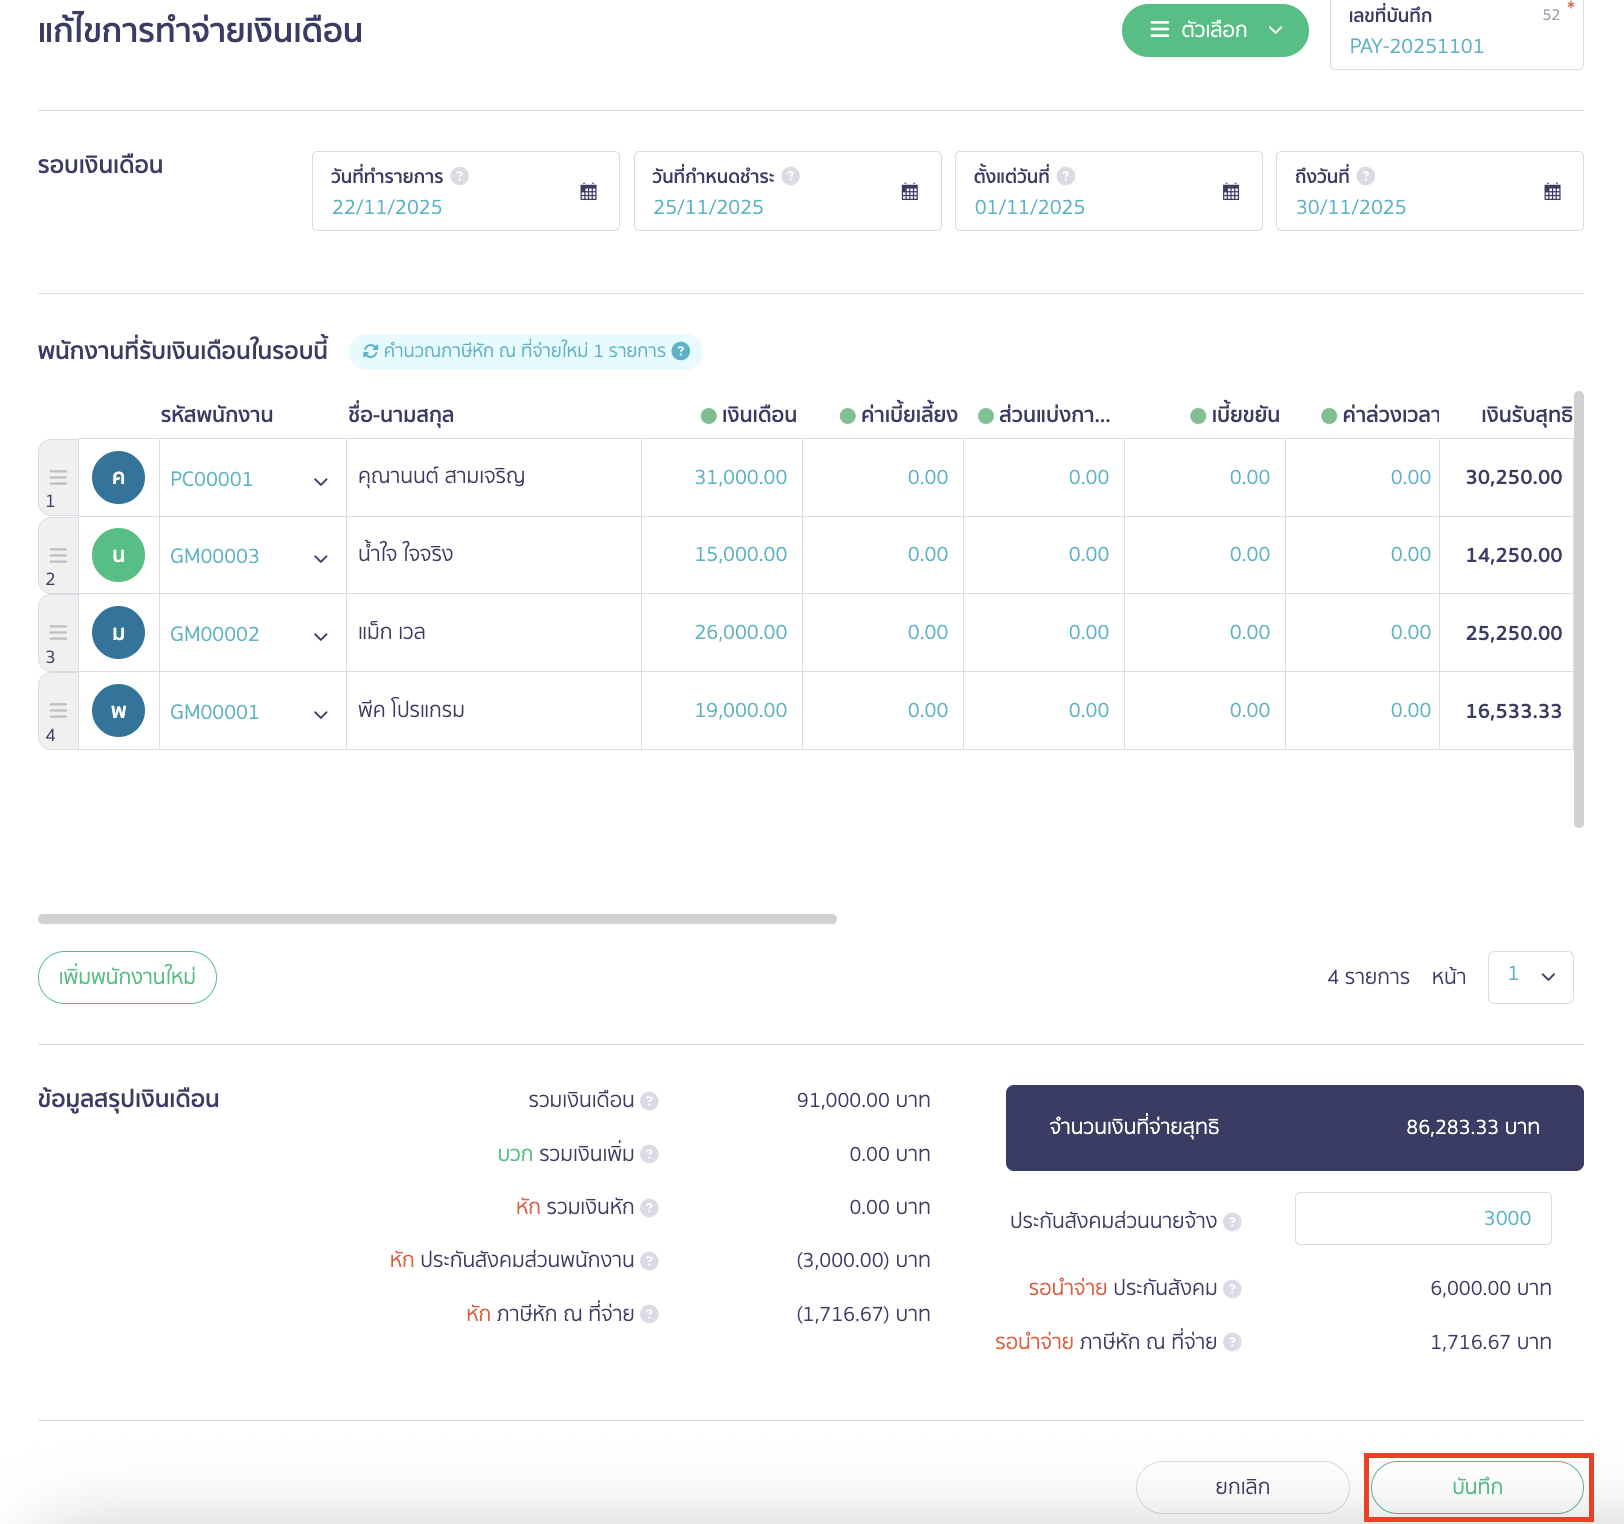
Task: Toggle the green dot on ค่าเบี้ยเลี้ยง column
Action: [845, 414]
